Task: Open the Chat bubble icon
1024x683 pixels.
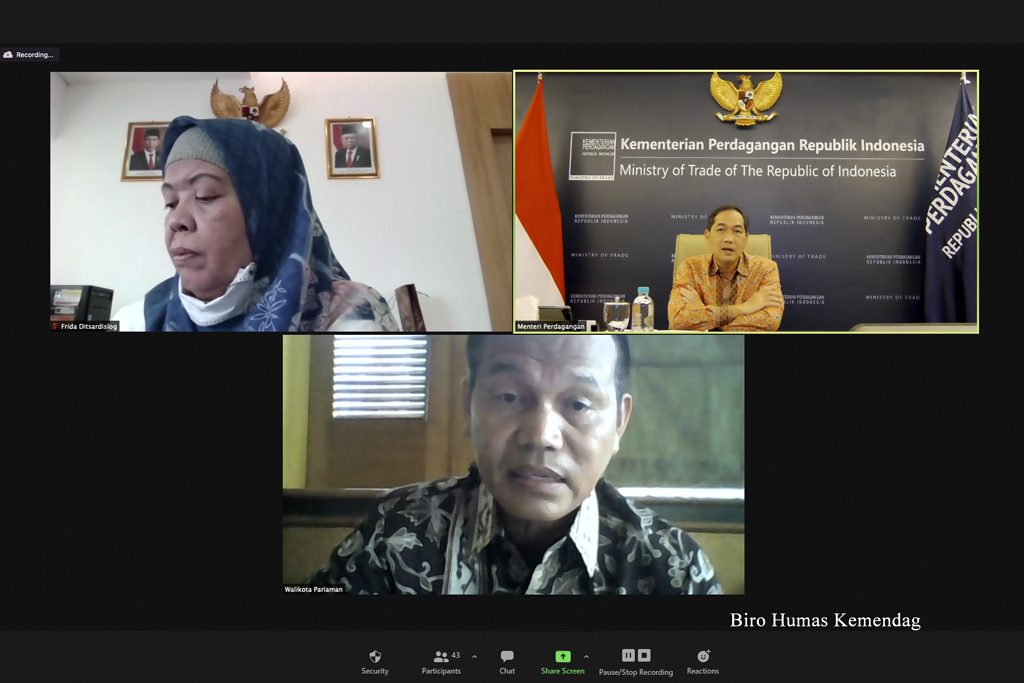Action: (507, 656)
